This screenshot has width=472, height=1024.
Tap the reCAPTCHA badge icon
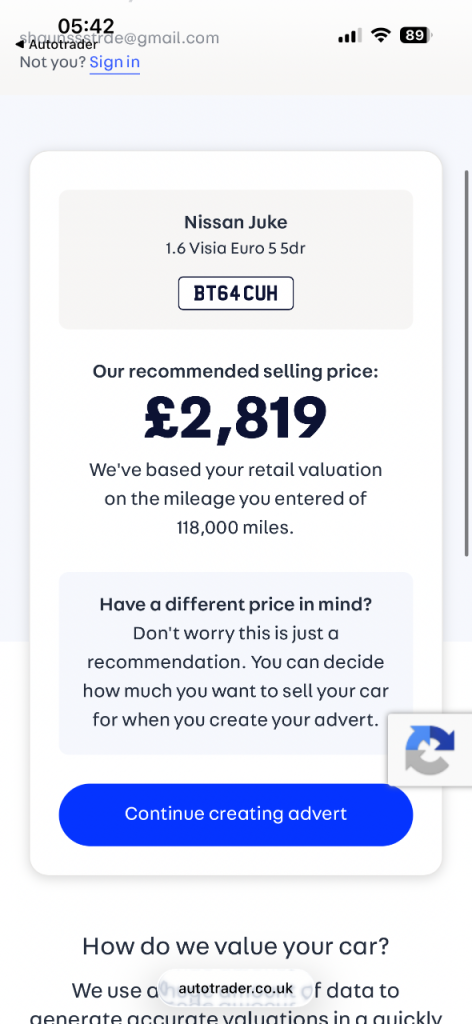[430, 750]
